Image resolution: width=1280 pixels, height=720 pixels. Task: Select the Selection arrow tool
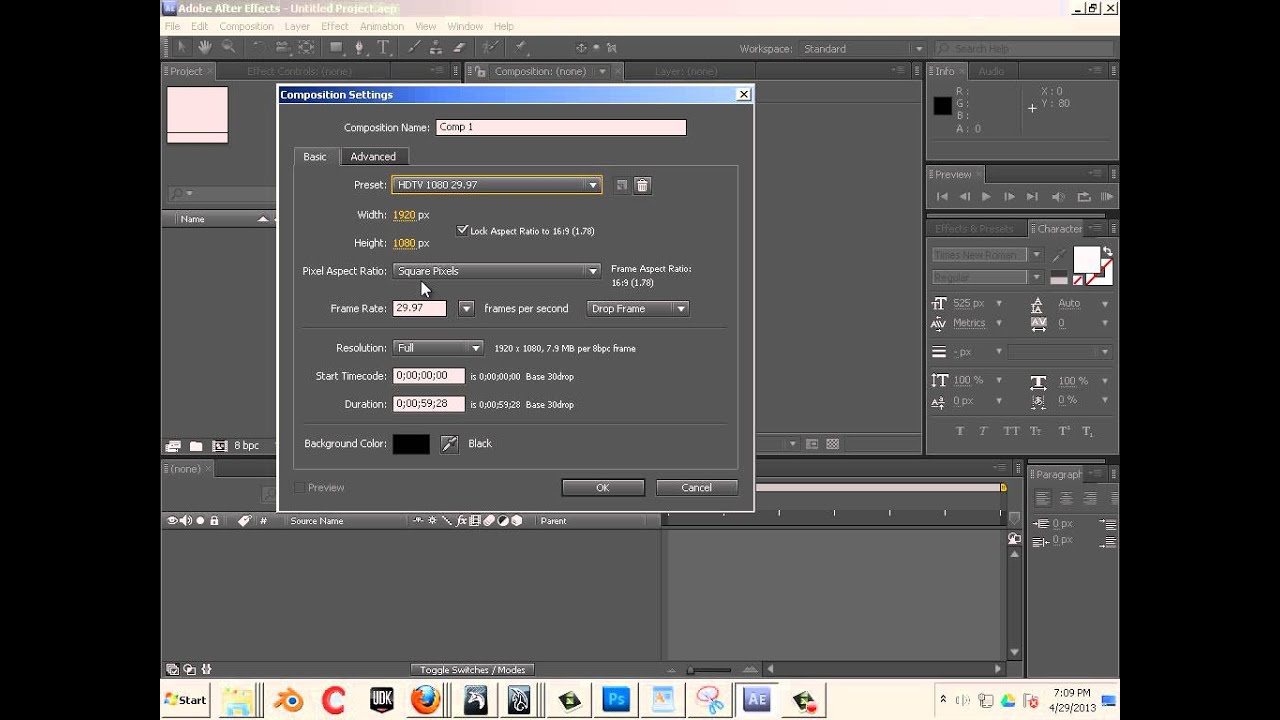tap(182, 48)
